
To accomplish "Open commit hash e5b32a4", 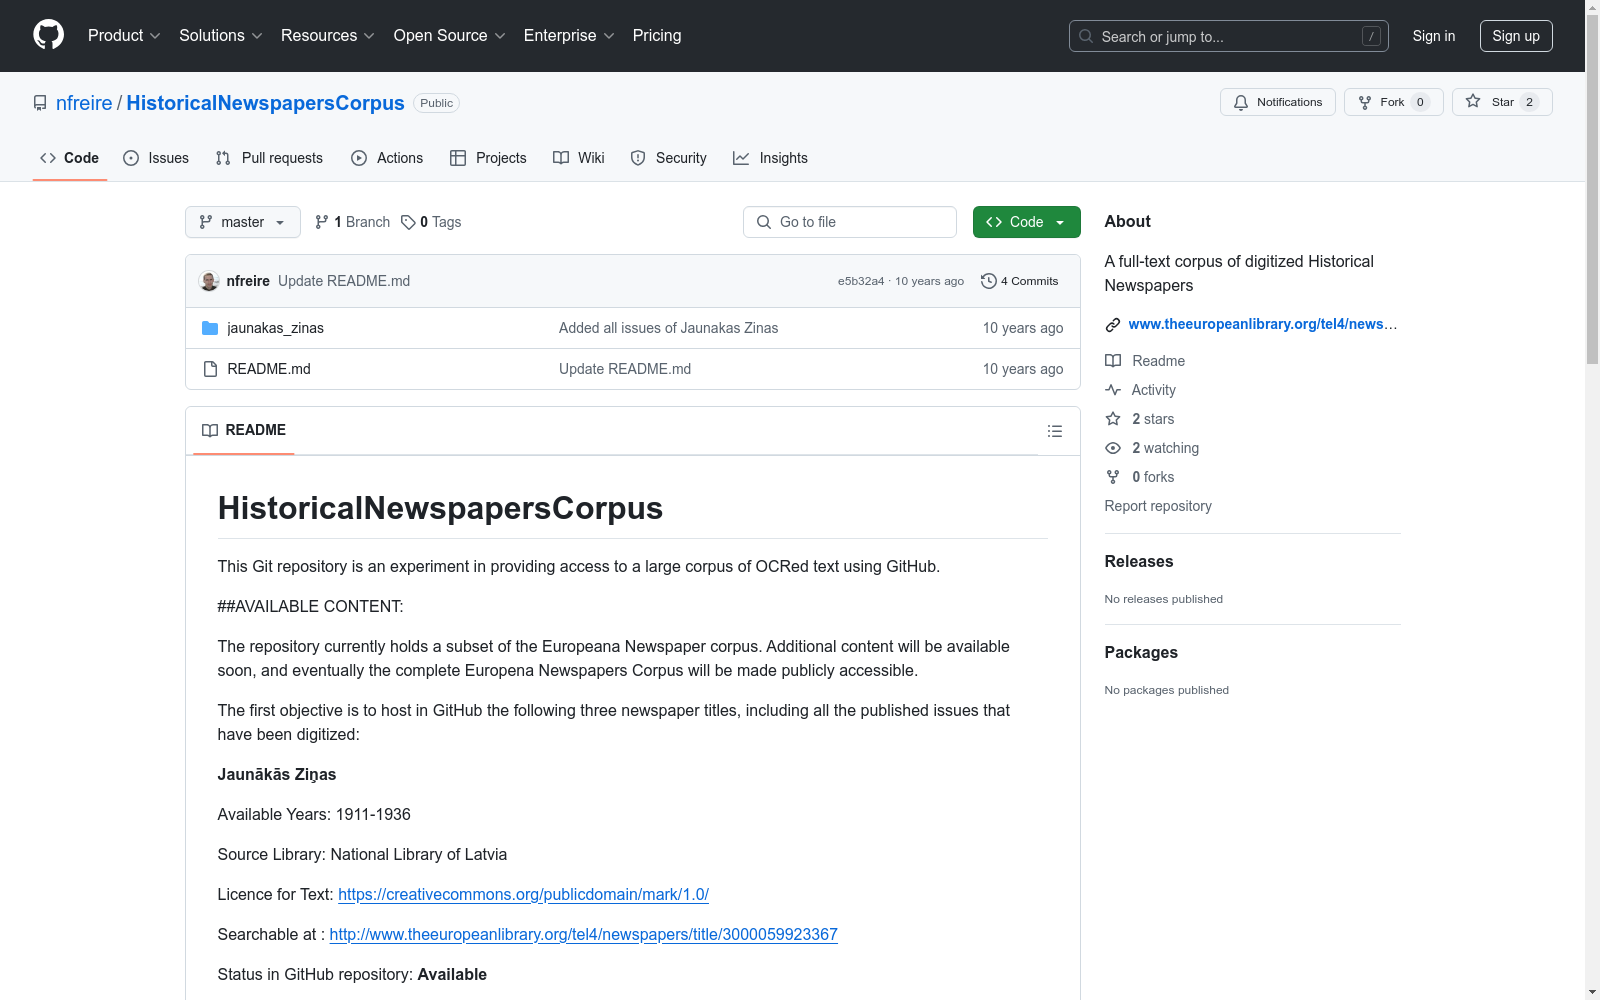I will [861, 281].
